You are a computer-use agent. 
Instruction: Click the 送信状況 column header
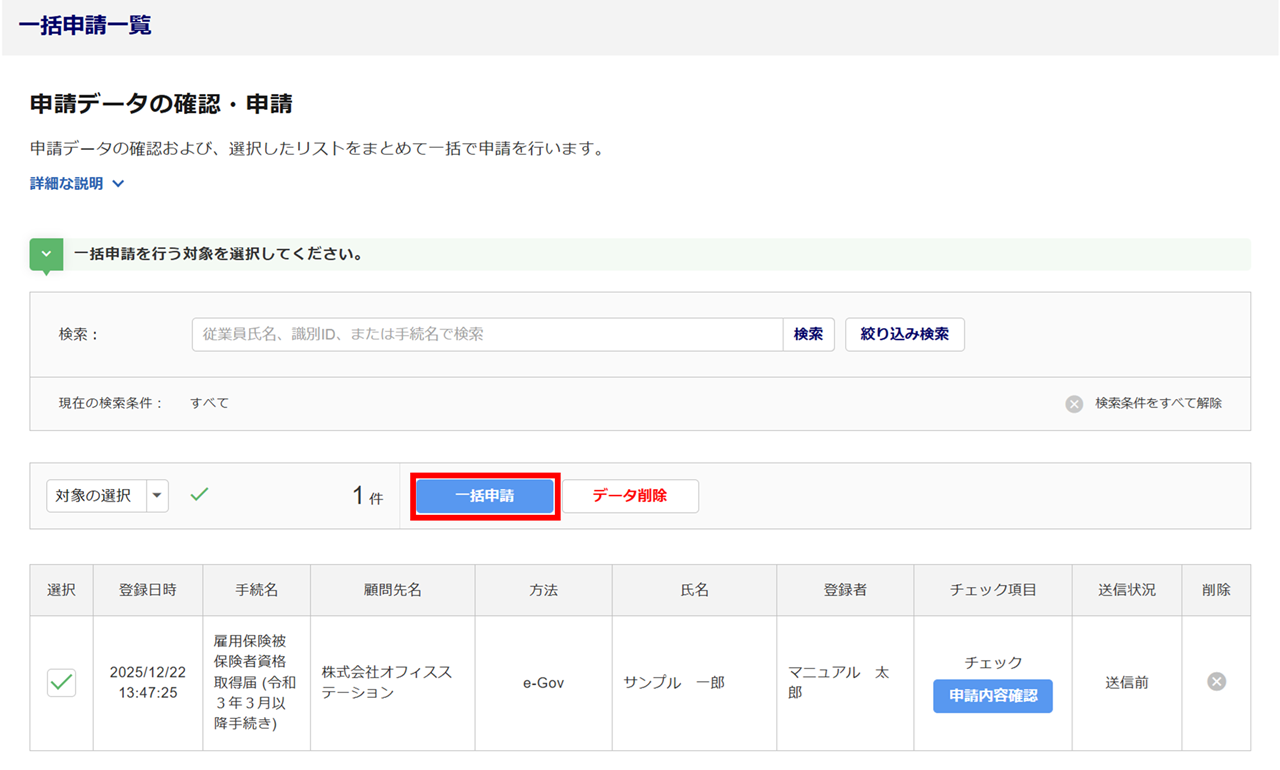point(1126,590)
